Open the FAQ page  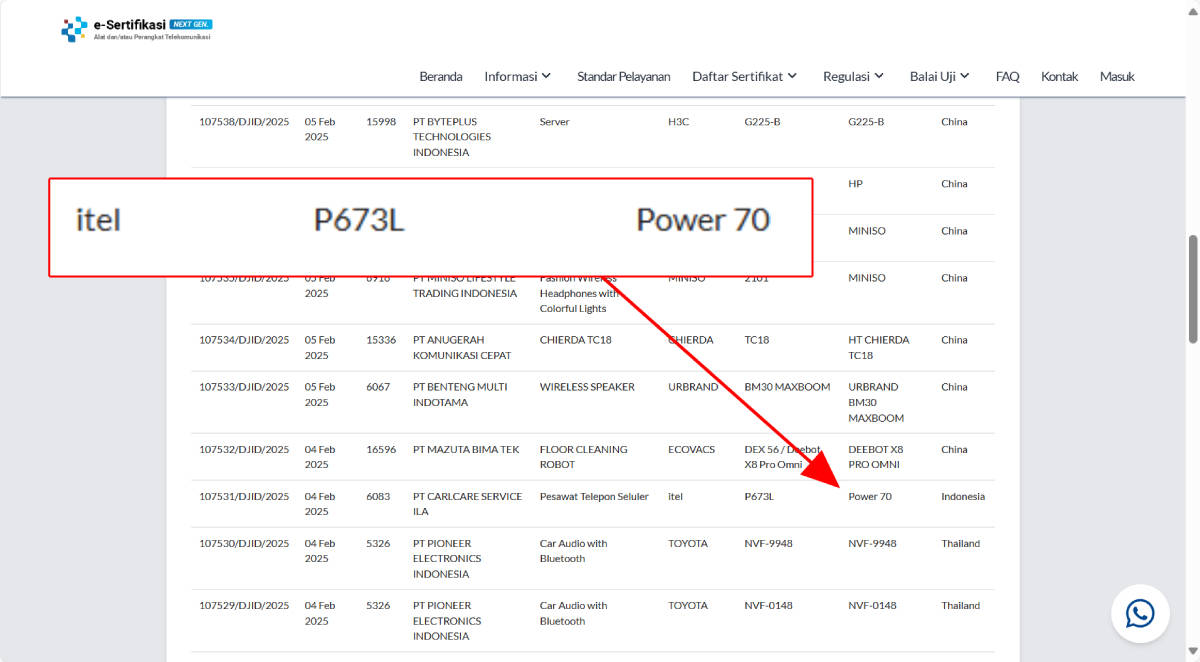pos(1008,76)
